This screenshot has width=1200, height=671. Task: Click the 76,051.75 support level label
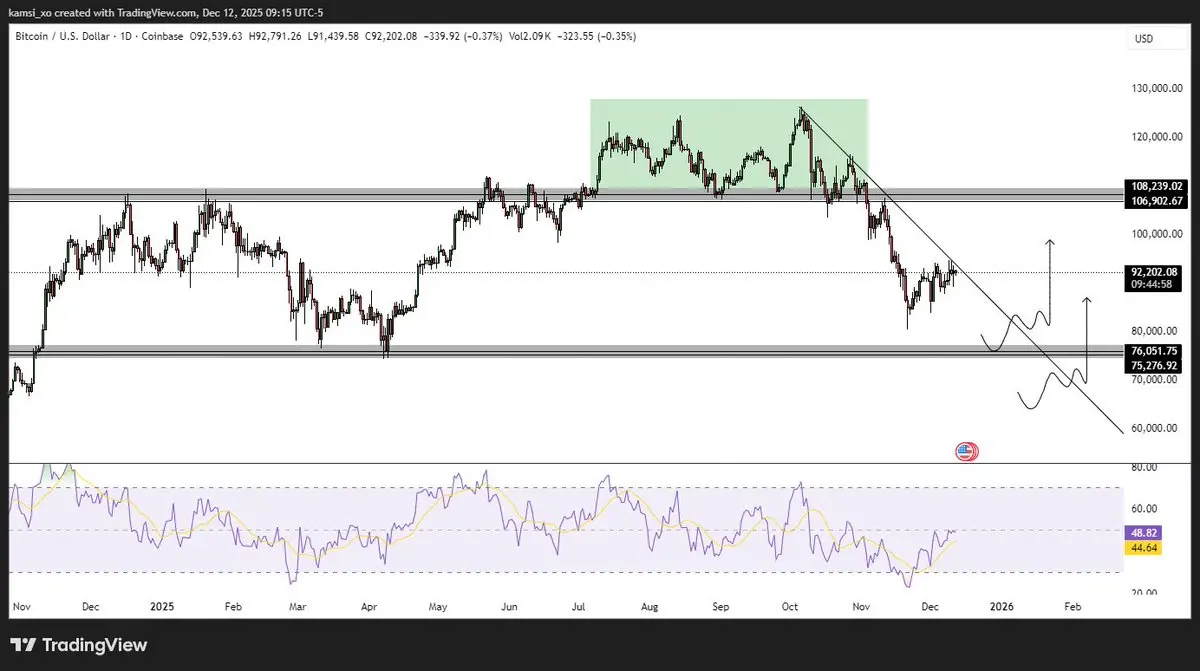[1156, 351]
